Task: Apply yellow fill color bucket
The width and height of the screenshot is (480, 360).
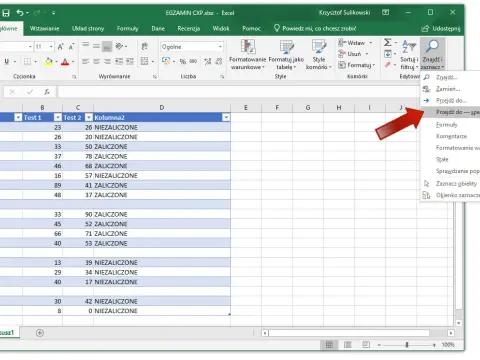Action: 49,61
